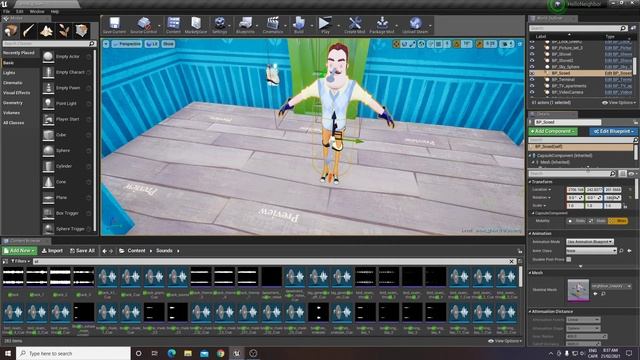Click the Cube geometry icon
This screenshot has height=360, width=640.
[48, 135]
